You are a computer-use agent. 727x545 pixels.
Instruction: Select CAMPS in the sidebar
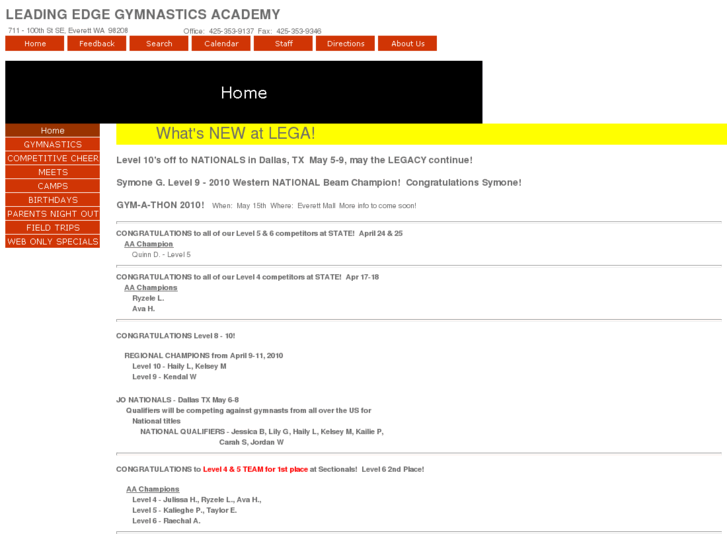[52, 186]
